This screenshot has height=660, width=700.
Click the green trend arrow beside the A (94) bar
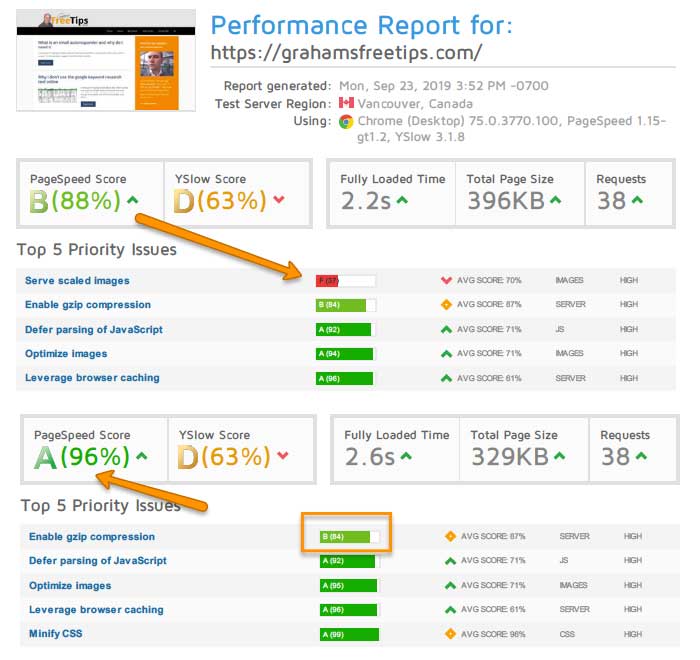point(446,354)
